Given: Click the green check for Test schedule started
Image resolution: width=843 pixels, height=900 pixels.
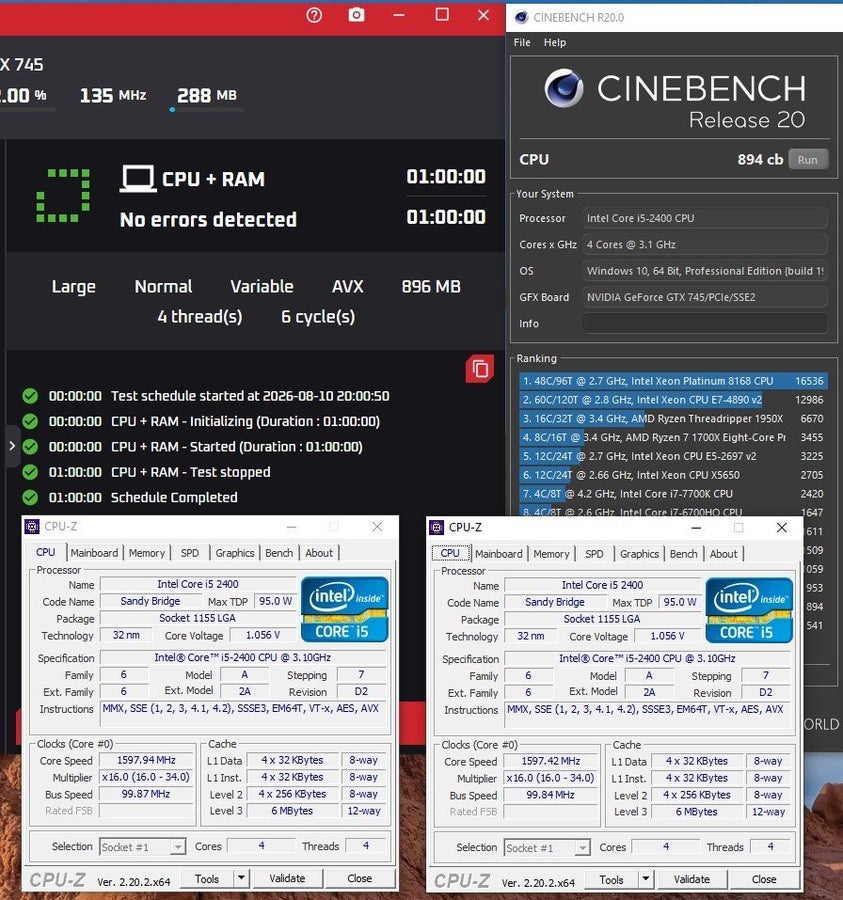Looking at the screenshot, I should point(30,396).
